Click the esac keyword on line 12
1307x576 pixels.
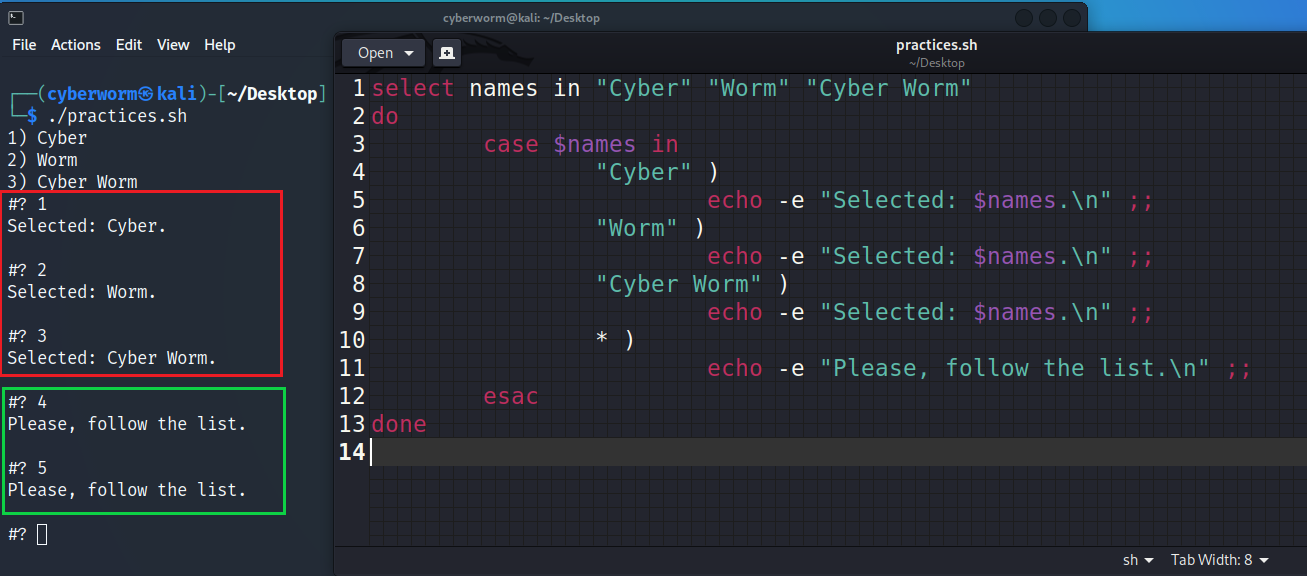pyautogui.click(x=511, y=396)
